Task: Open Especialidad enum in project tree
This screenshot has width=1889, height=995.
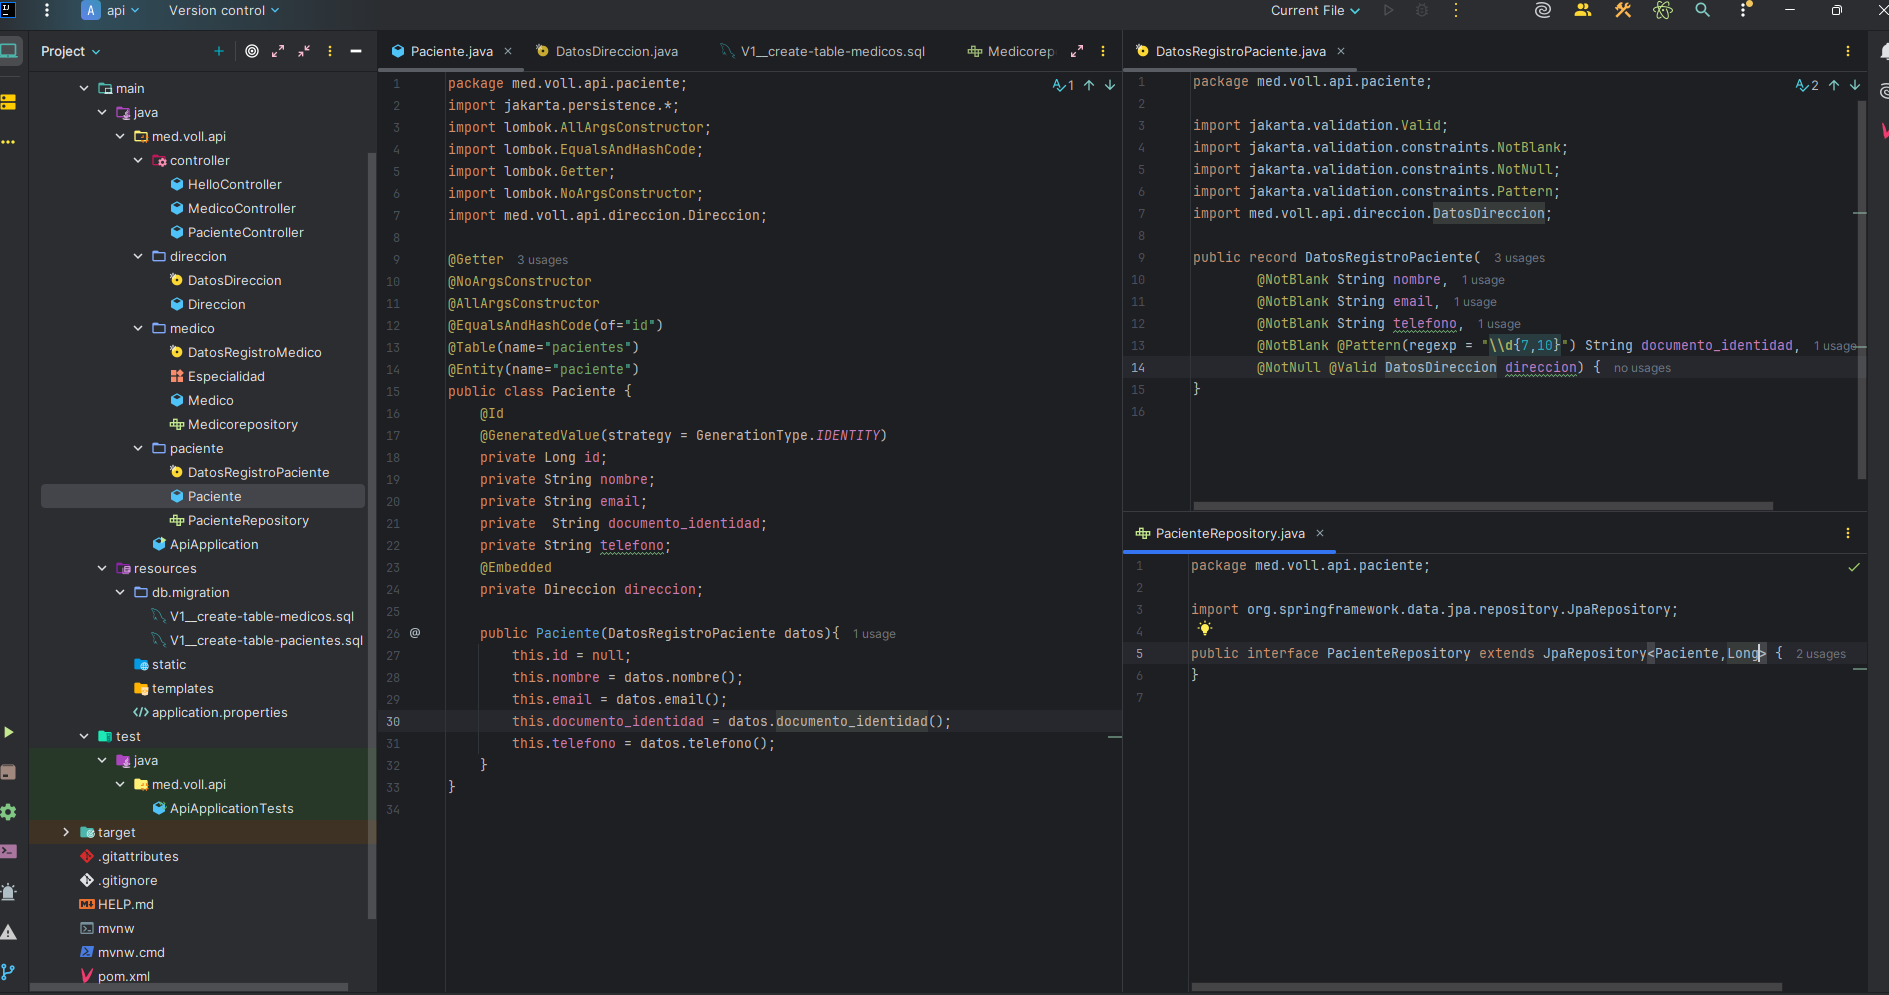Action: point(226,376)
